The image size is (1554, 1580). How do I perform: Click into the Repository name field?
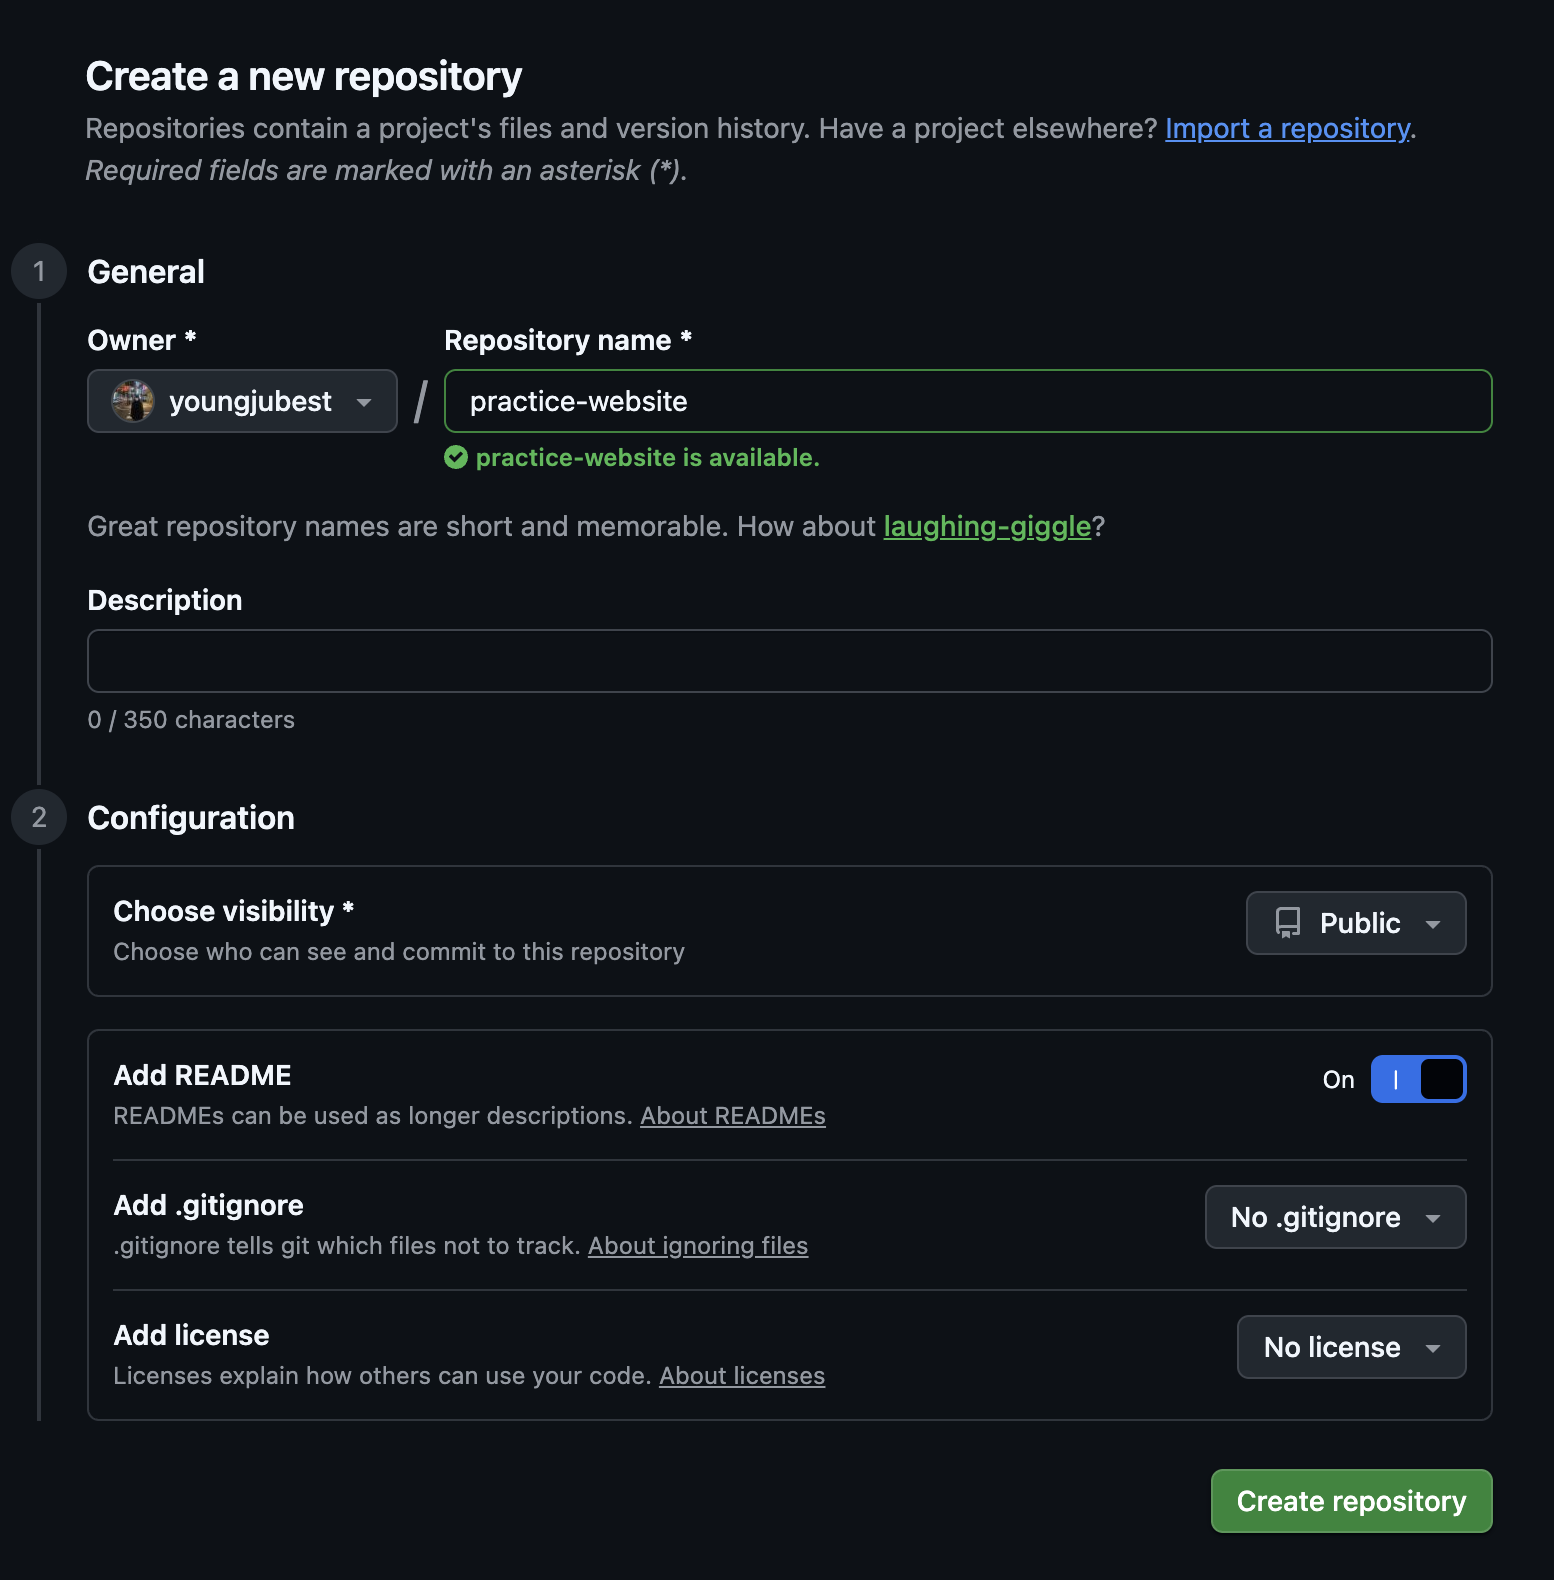coord(967,401)
